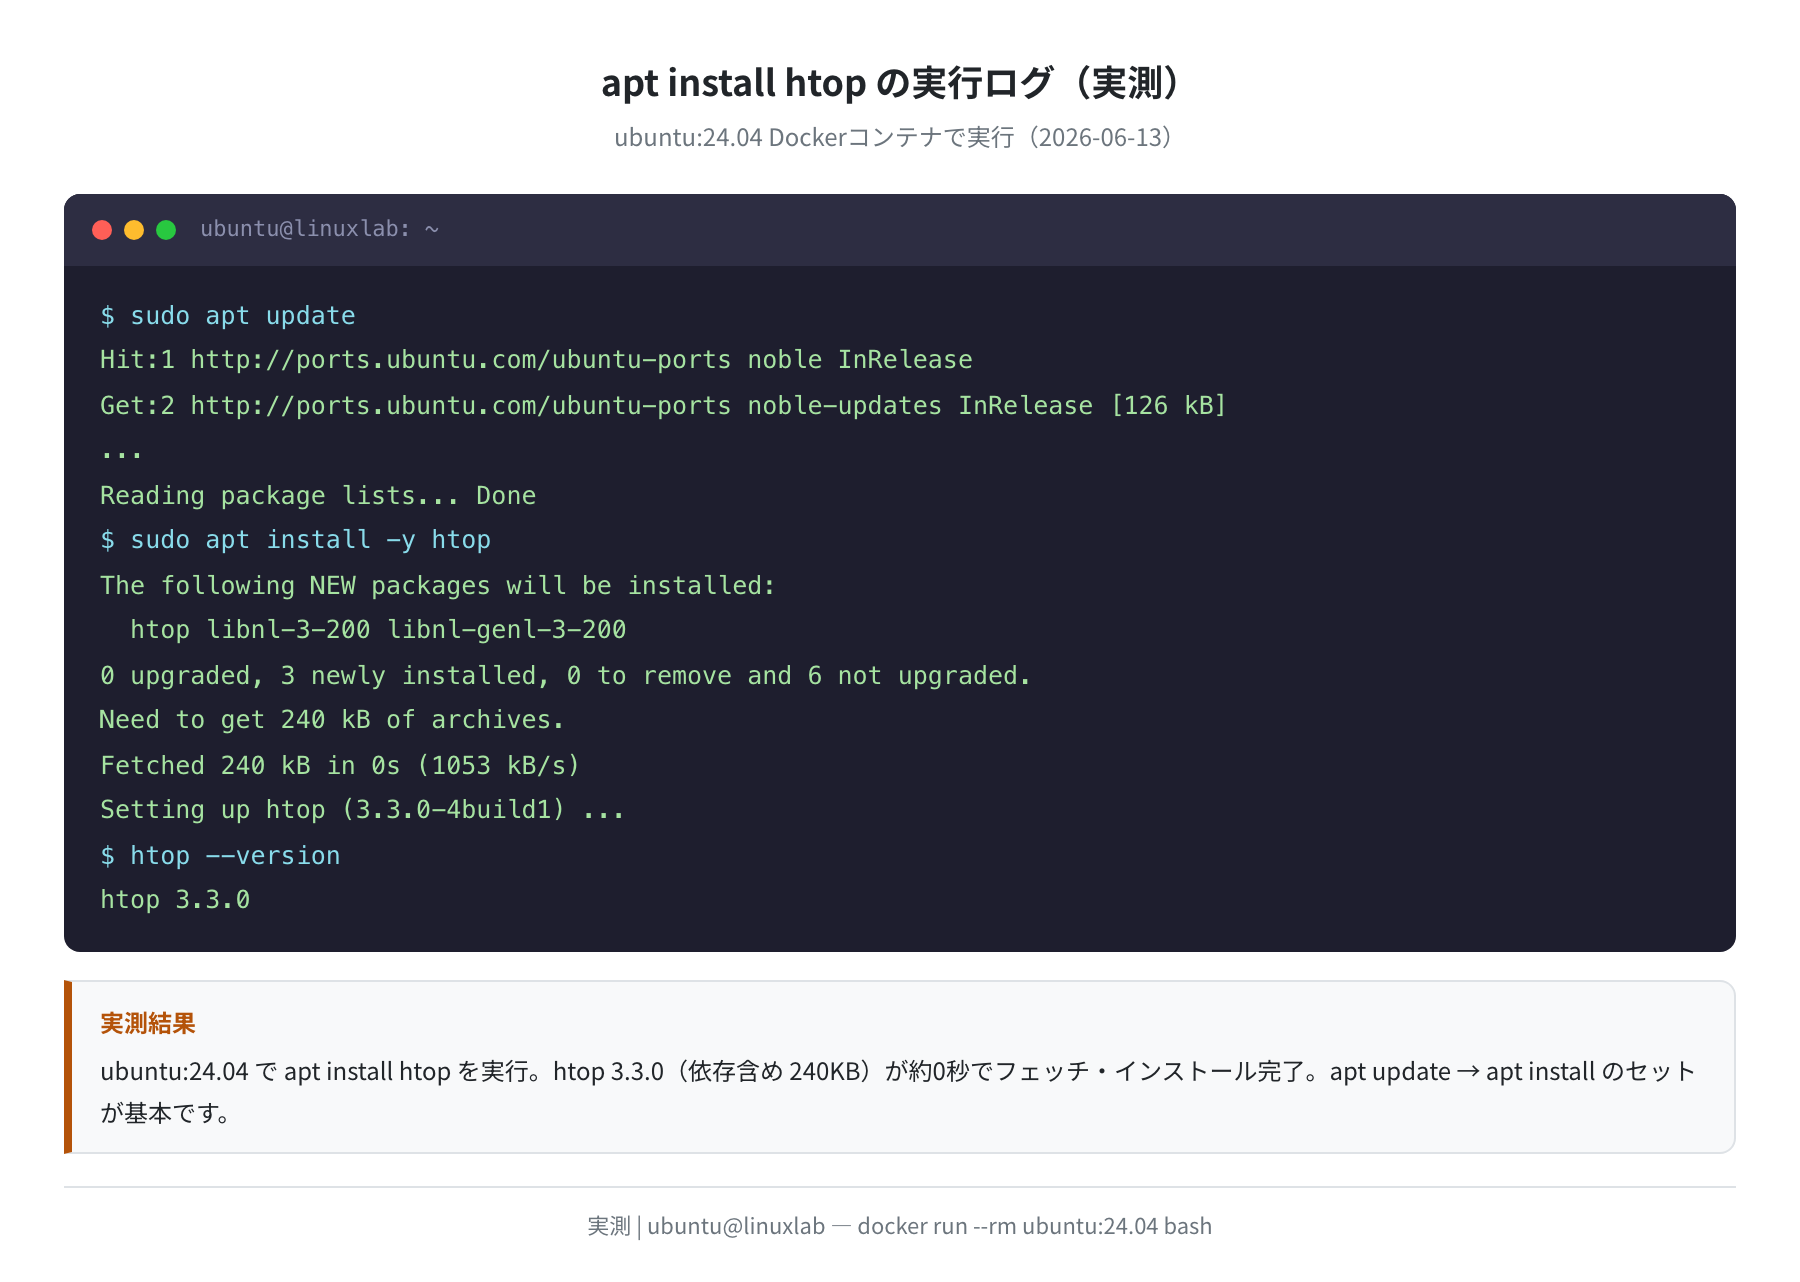Click the 'htop 3.3.0' output line
This screenshot has height=1282, width=1800.
(175, 900)
